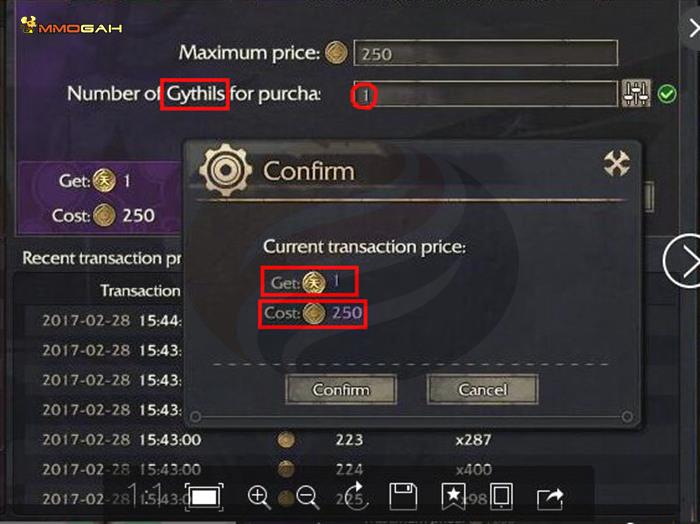Image resolution: width=700 pixels, height=524 pixels.
Task: Click the zoom in magnifier icon
Action: [259, 497]
